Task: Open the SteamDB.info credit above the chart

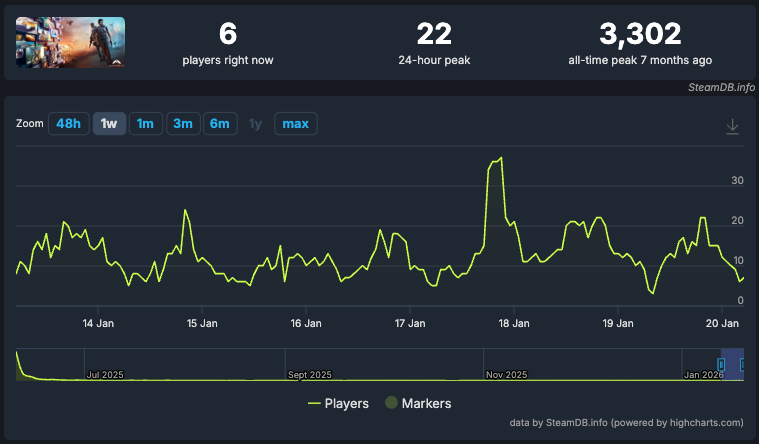Action: point(721,88)
